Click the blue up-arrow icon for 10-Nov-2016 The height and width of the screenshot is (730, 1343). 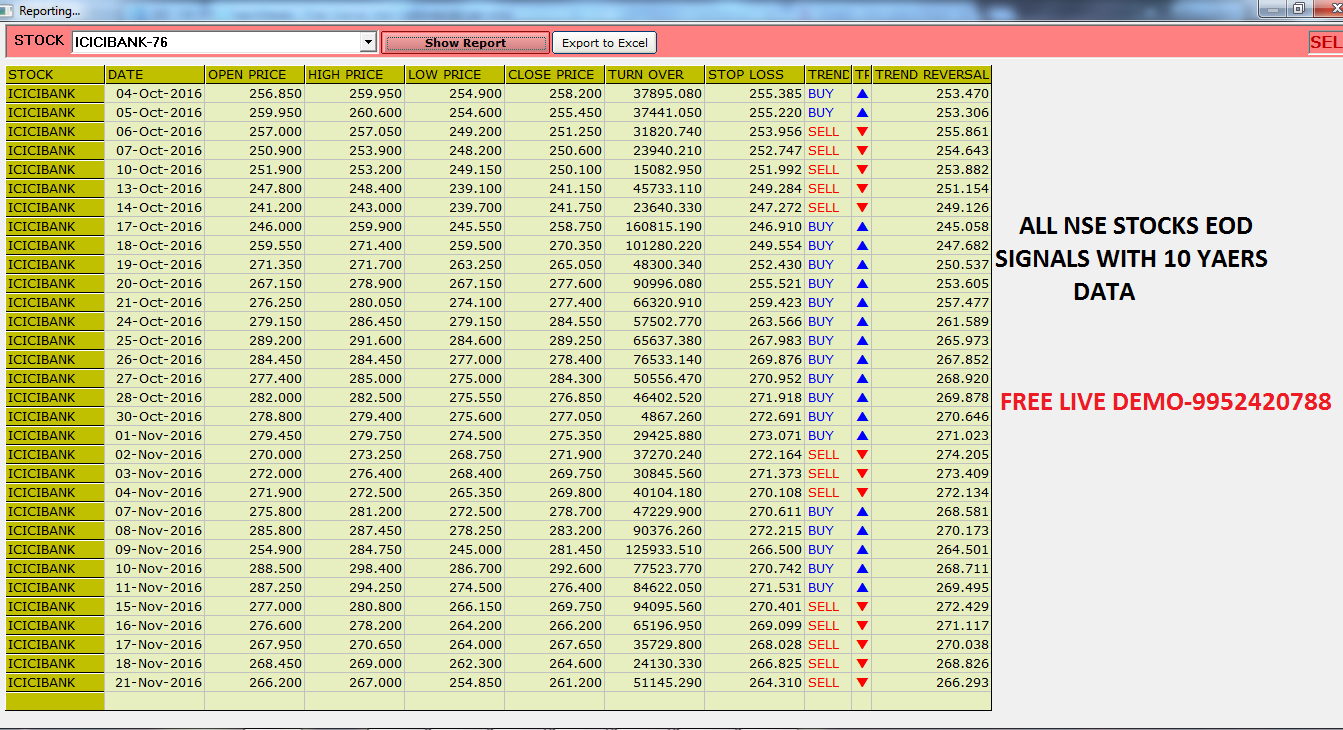pyautogui.click(x=862, y=569)
